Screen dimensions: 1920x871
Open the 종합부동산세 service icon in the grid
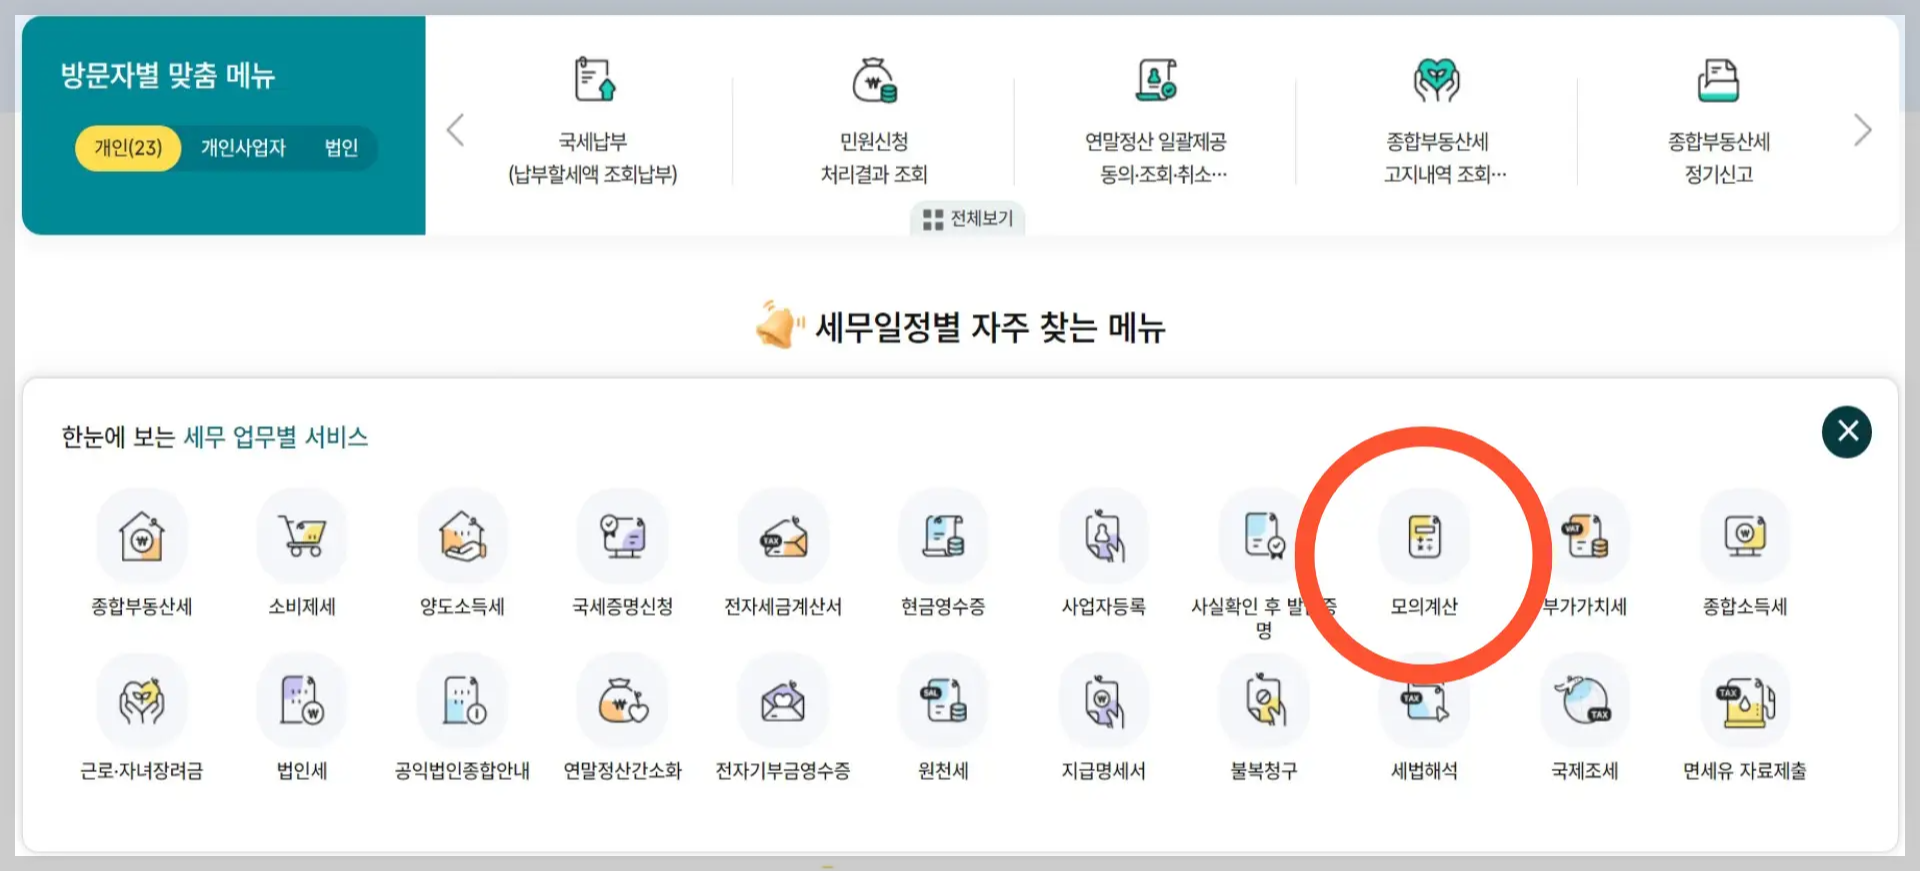point(142,536)
